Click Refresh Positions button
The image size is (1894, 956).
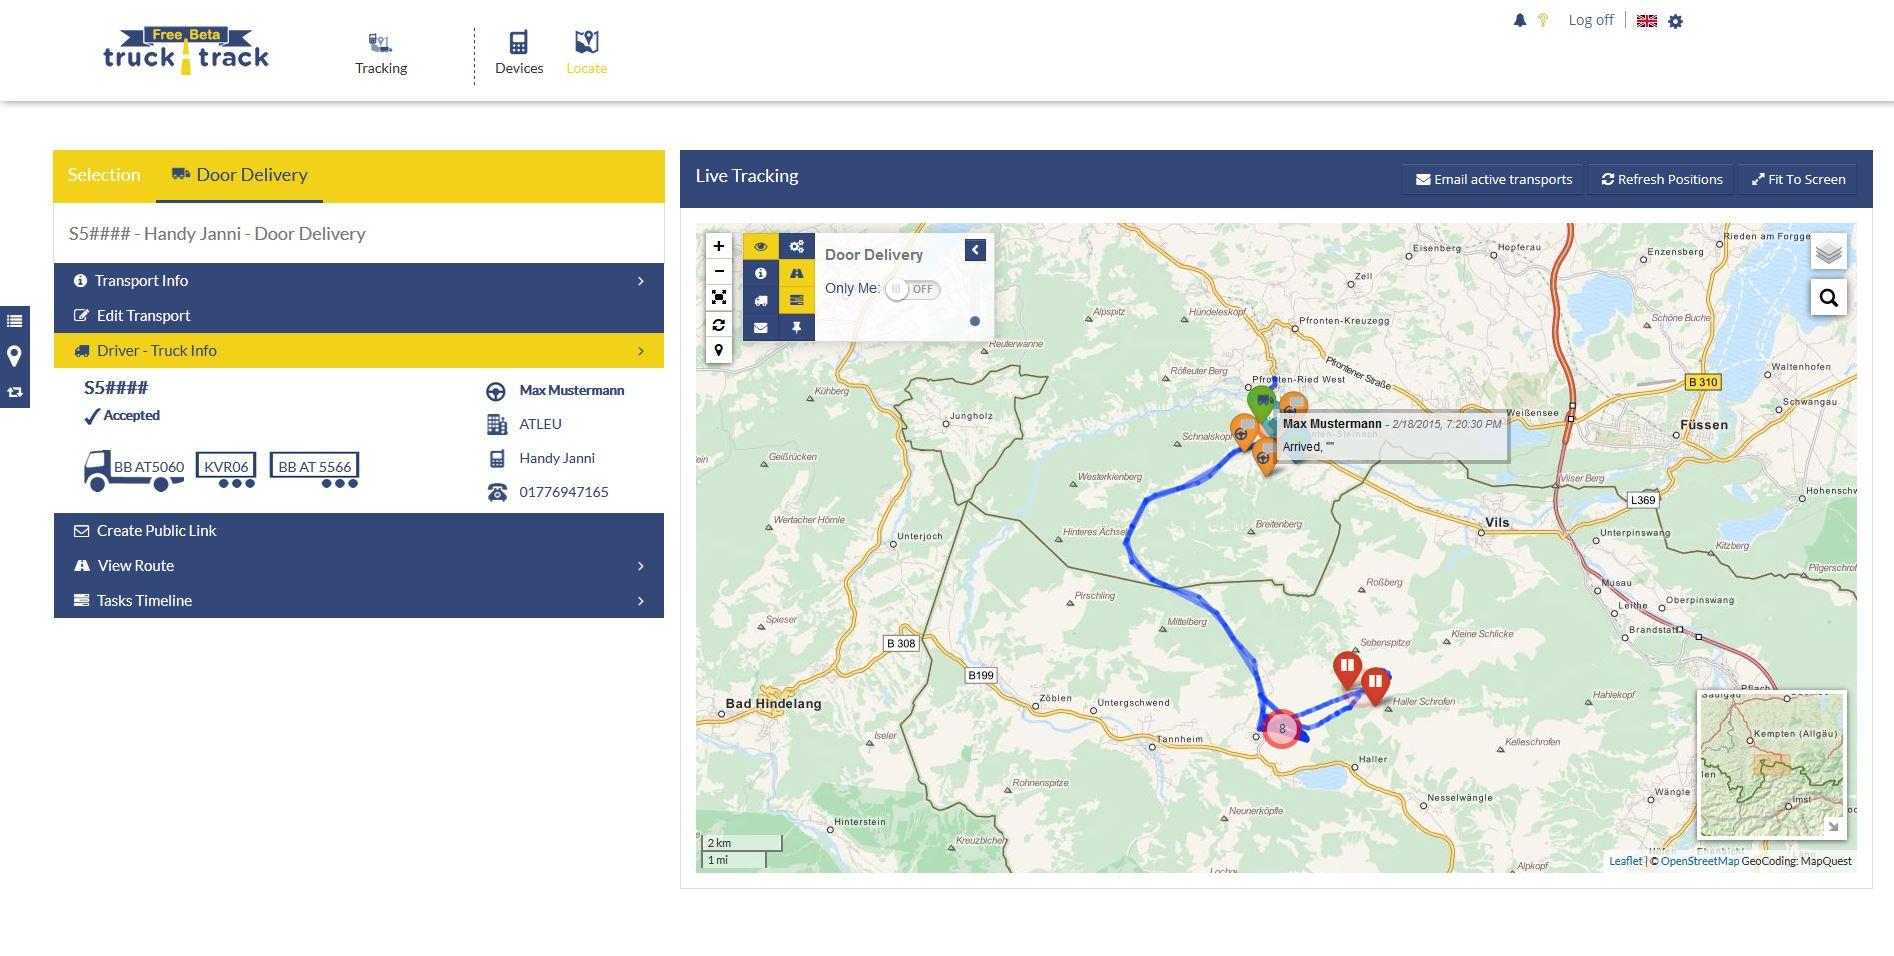coord(1662,180)
